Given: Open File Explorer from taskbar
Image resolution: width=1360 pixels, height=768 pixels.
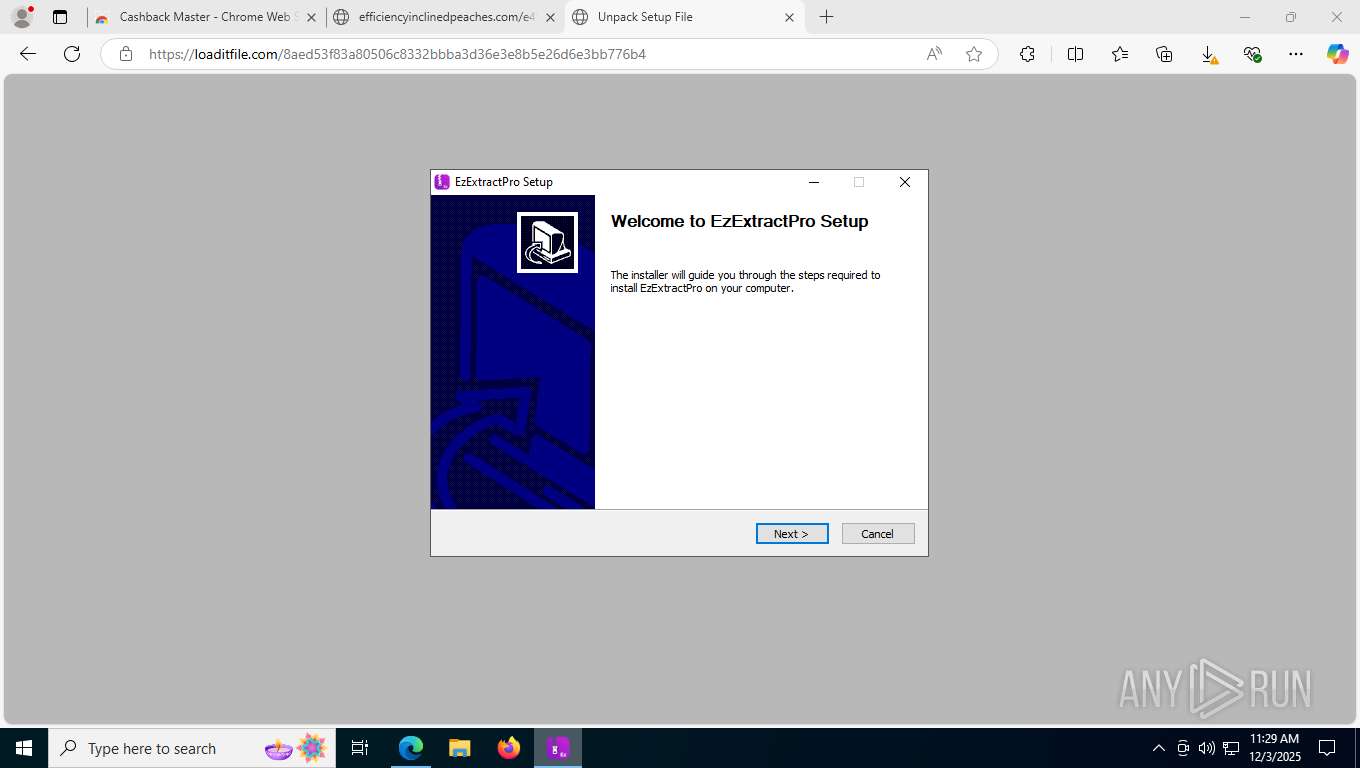Looking at the screenshot, I should [459, 748].
